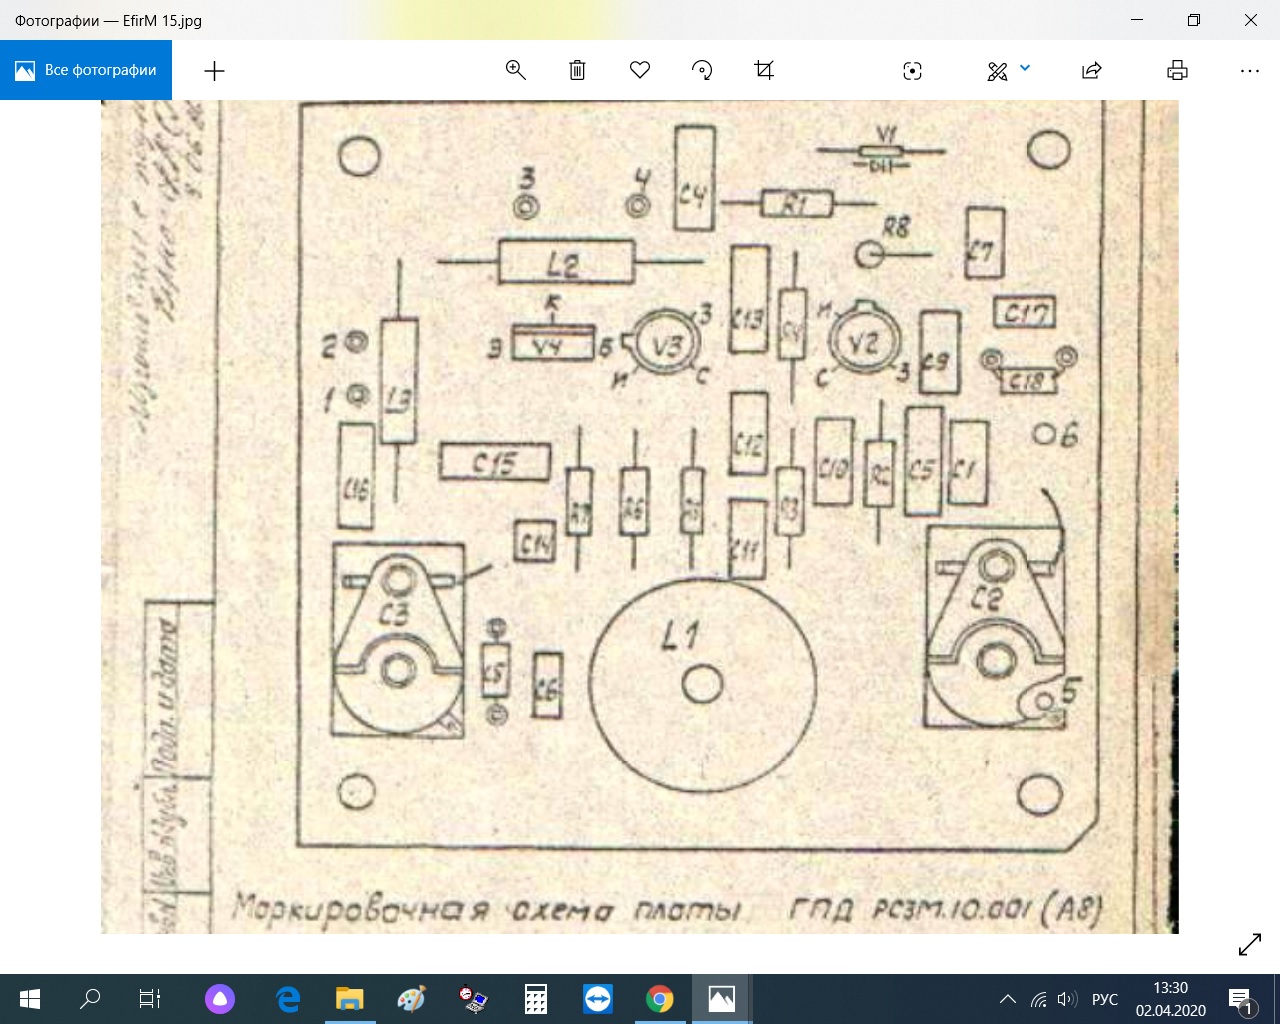The height and width of the screenshot is (1024, 1280).
Task: Print the photo using printer icon
Action: tap(1177, 70)
